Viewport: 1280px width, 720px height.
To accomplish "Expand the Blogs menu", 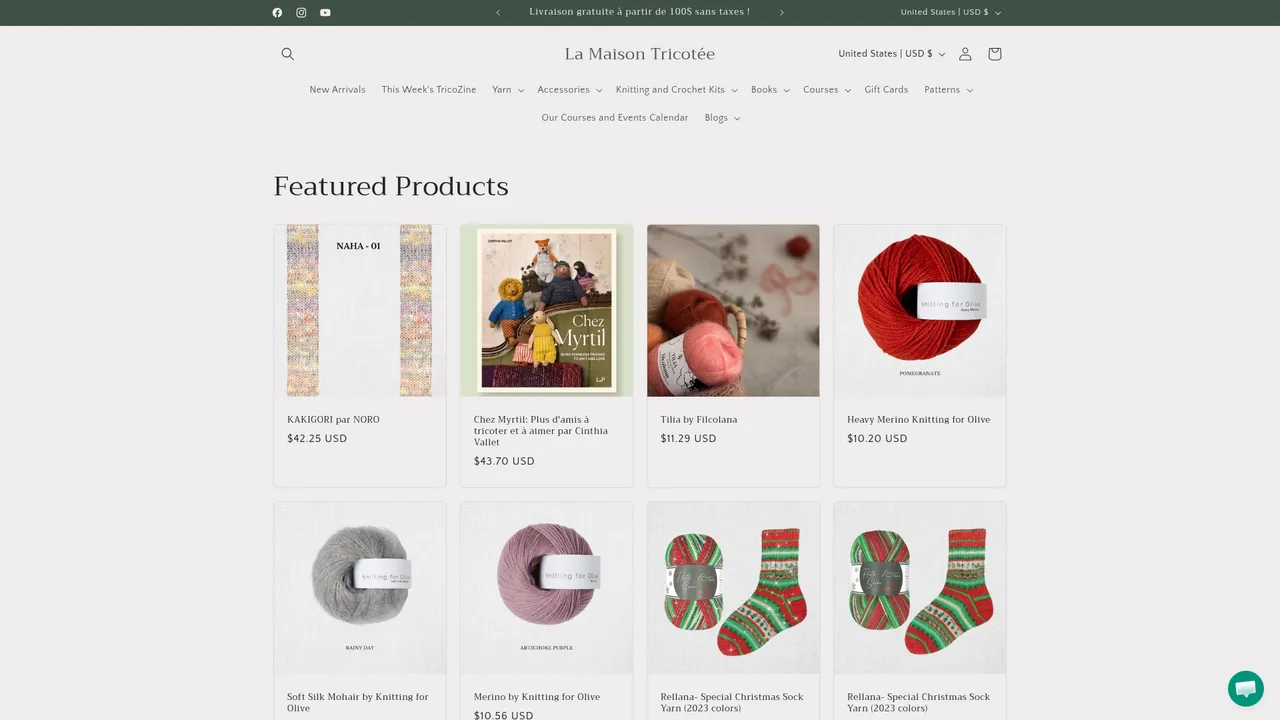I will pos(723,118).
